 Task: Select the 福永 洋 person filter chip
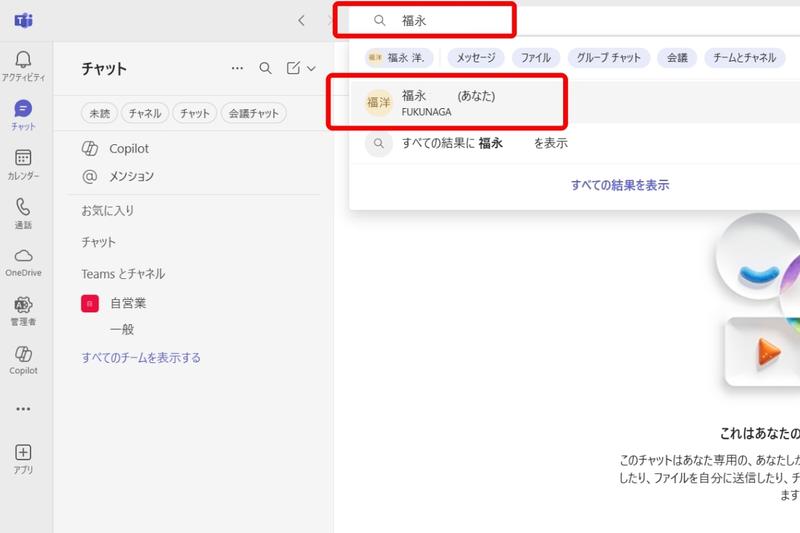click(x=399, y=58)
